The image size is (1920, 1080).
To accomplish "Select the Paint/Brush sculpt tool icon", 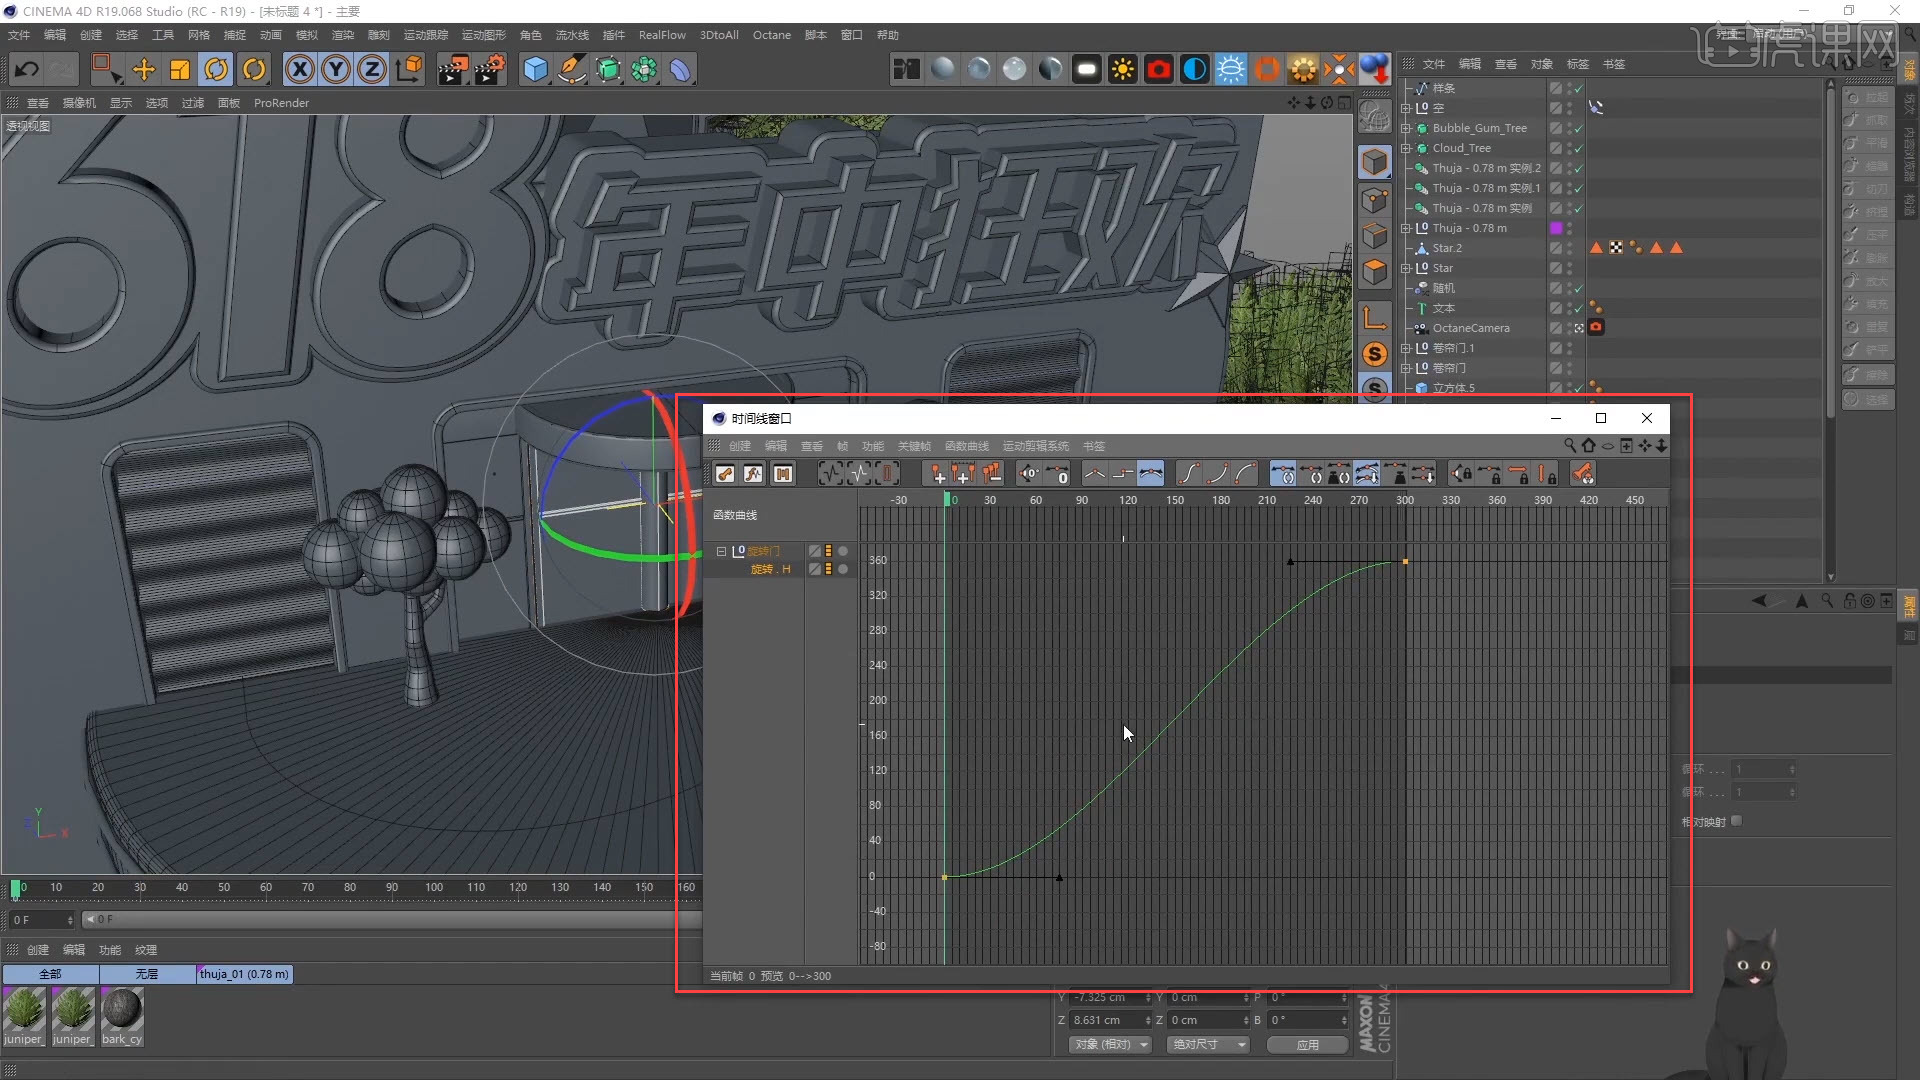I will 572,69.
